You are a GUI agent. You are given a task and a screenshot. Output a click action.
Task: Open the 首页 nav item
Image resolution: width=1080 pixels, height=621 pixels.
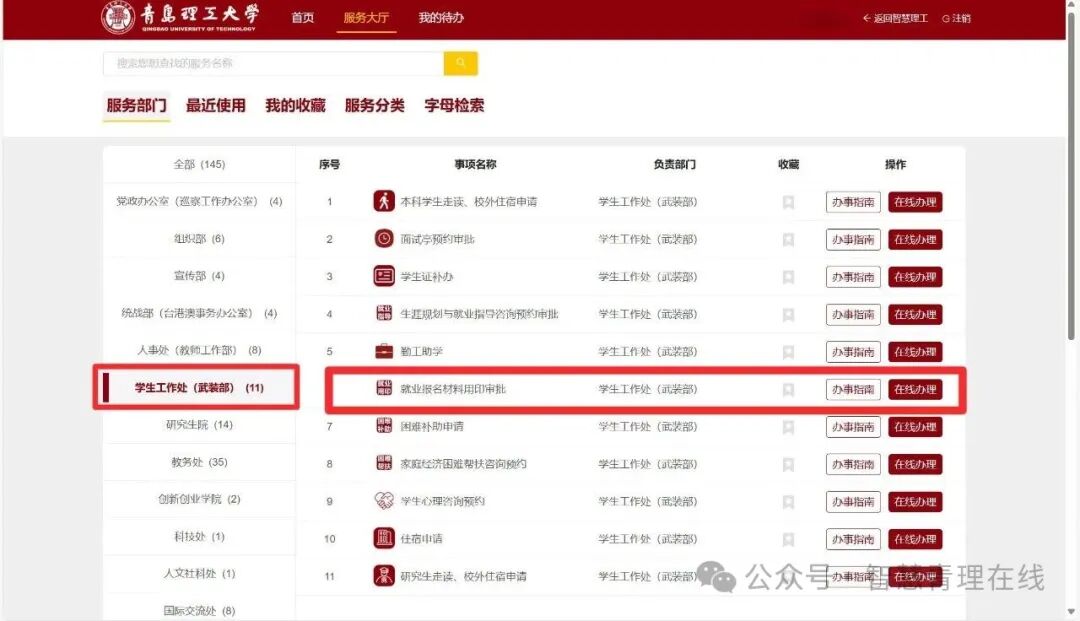302,17
